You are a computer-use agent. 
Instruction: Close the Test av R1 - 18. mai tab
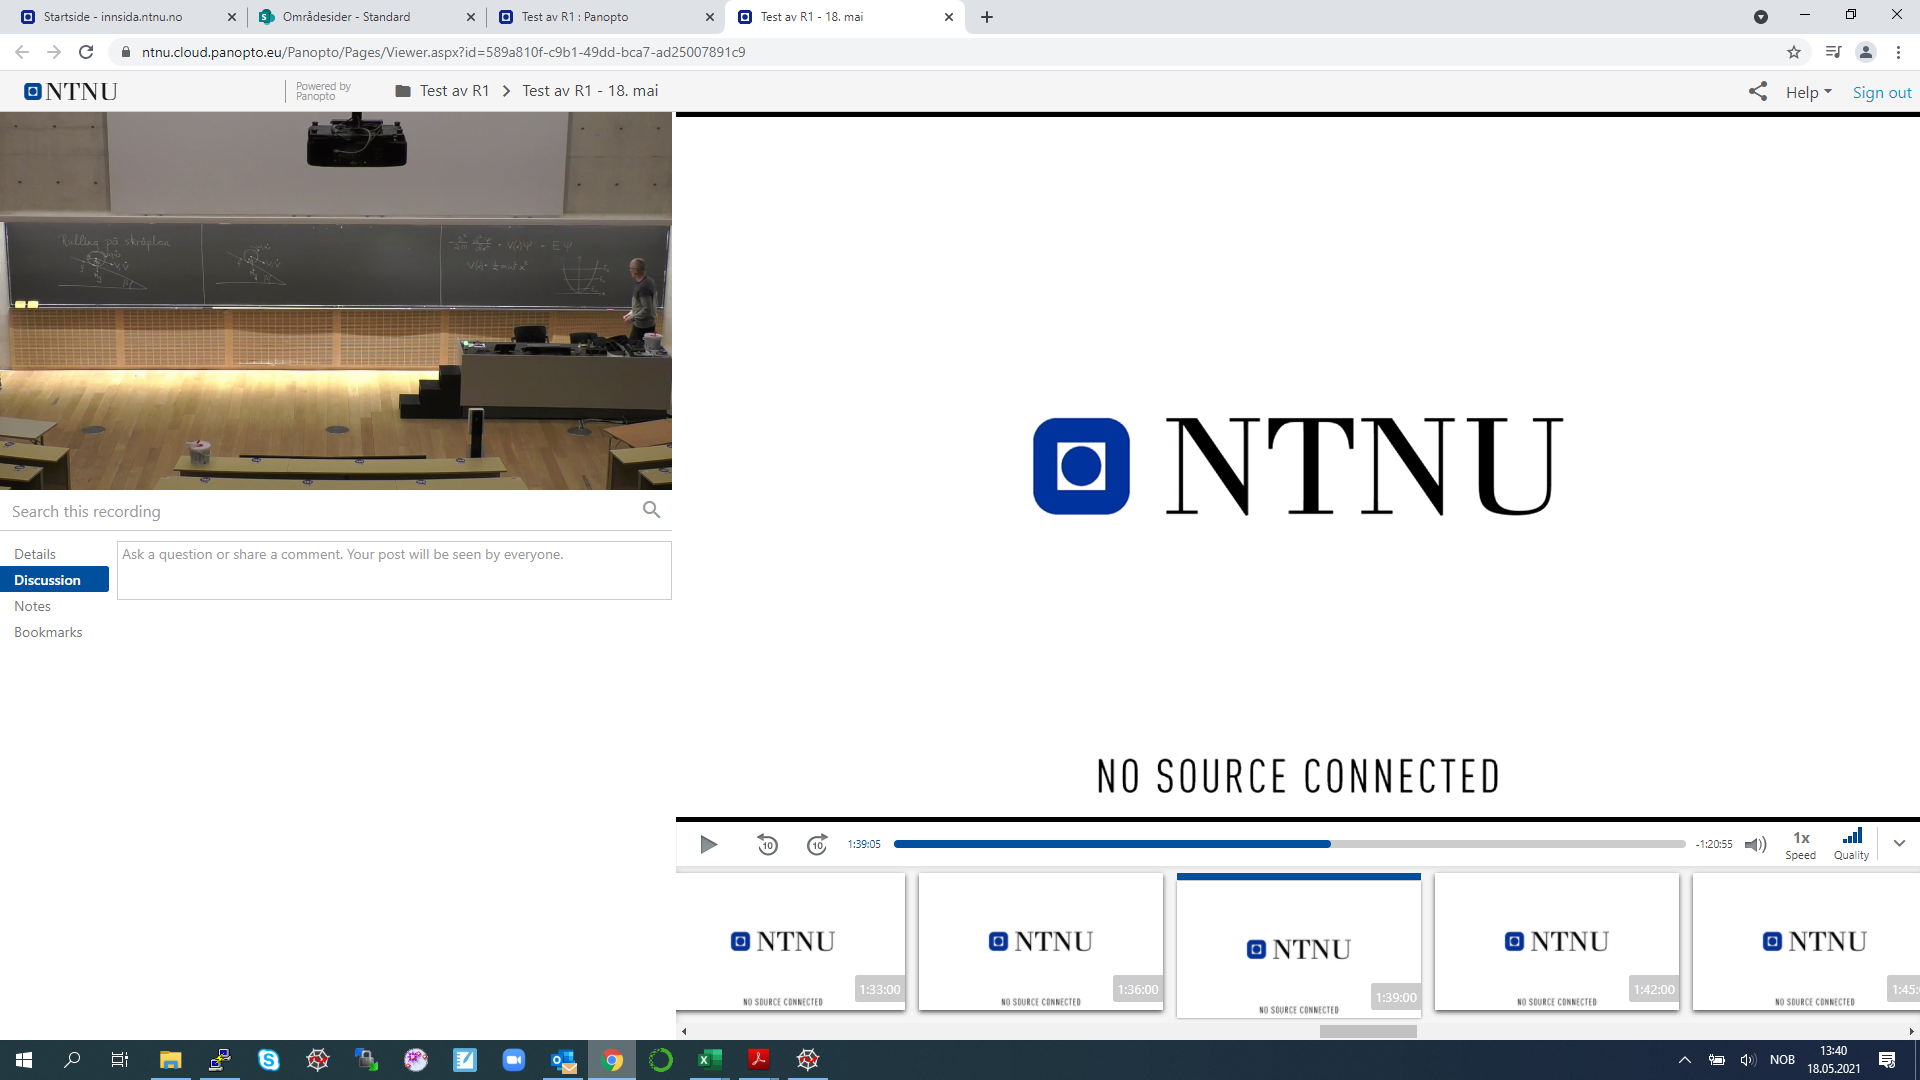pyautogui.click(x=949, y=17)
